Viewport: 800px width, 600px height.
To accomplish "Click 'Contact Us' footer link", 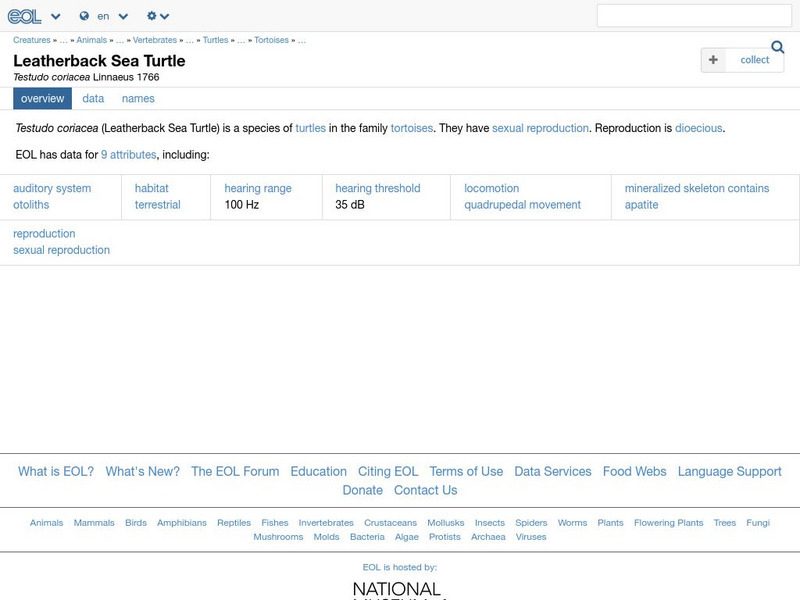I will (x=426, y=490).
